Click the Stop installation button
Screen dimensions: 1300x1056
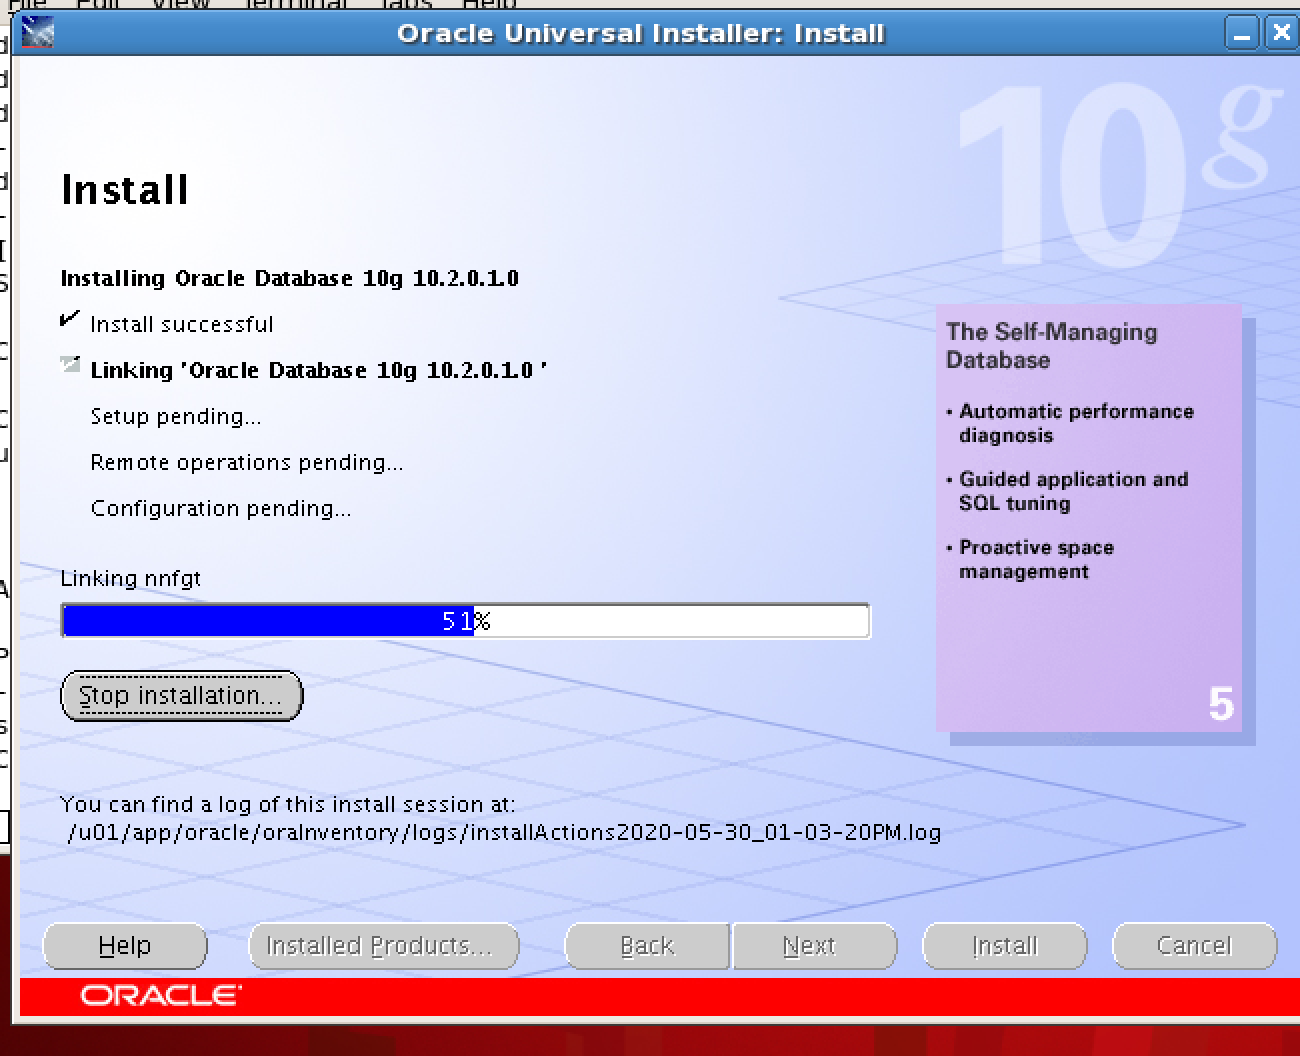[x=181, y=696]
